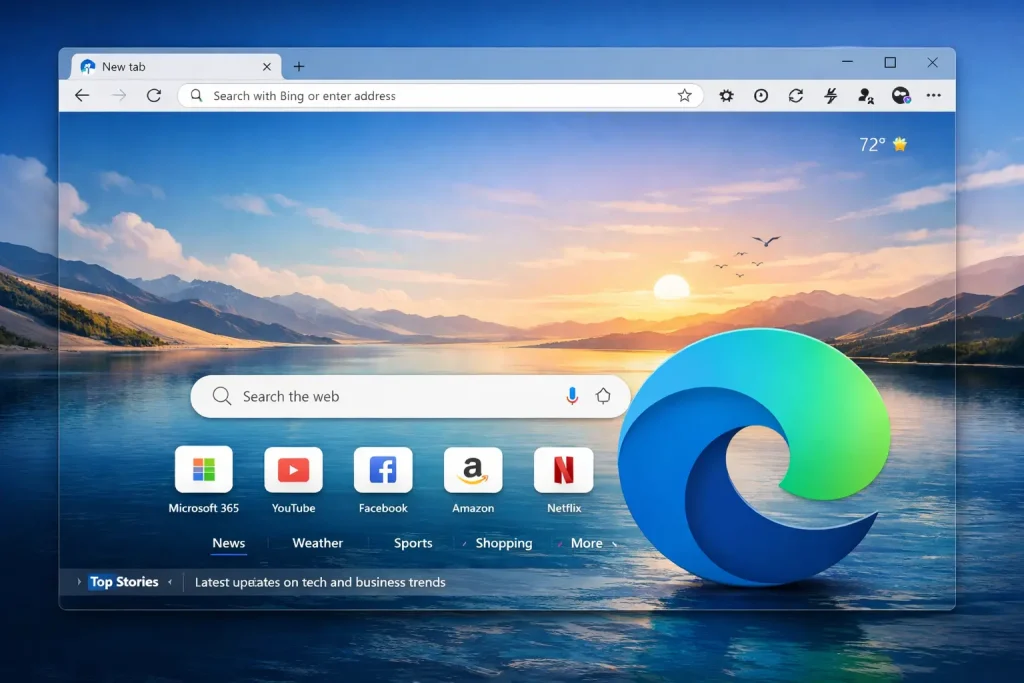
Task: Open the 72° weather widget
Action: pos(883,144)
